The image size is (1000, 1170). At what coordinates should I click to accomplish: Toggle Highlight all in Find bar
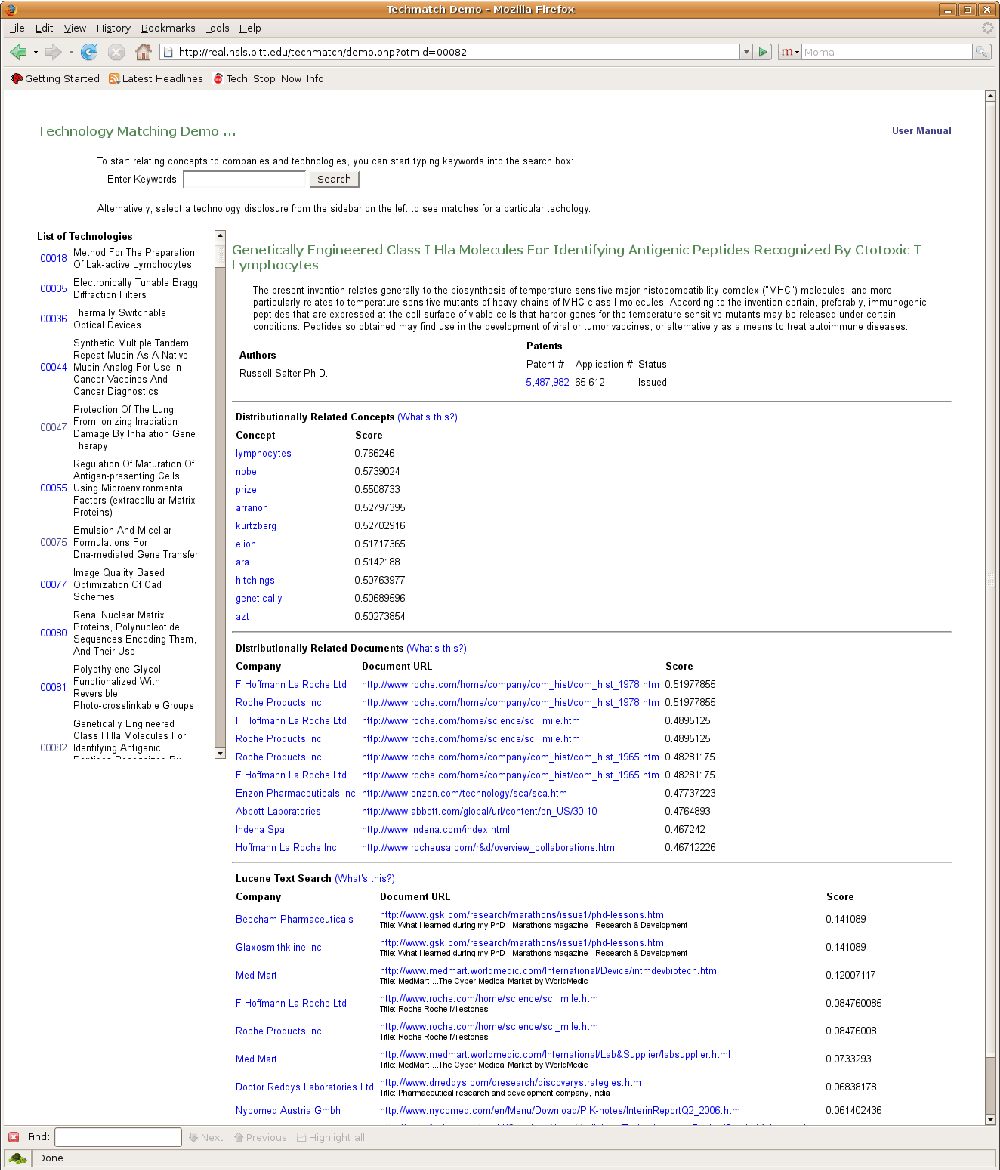coord(331,1137)
